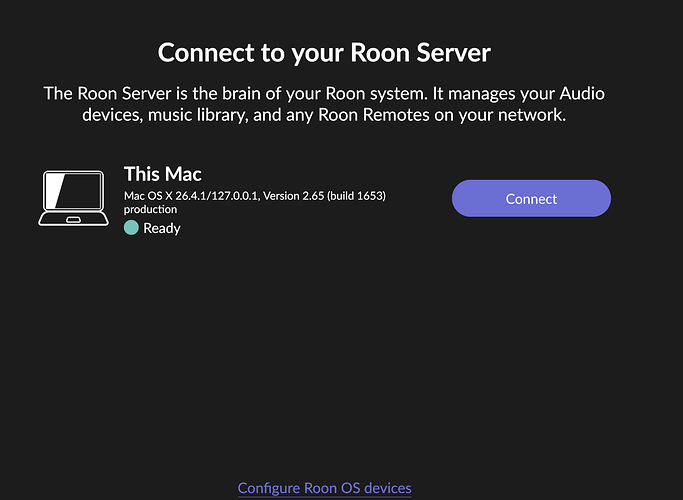Click the "Ready" status text
This screenshot has width=683, height=500.
point(162,228)
